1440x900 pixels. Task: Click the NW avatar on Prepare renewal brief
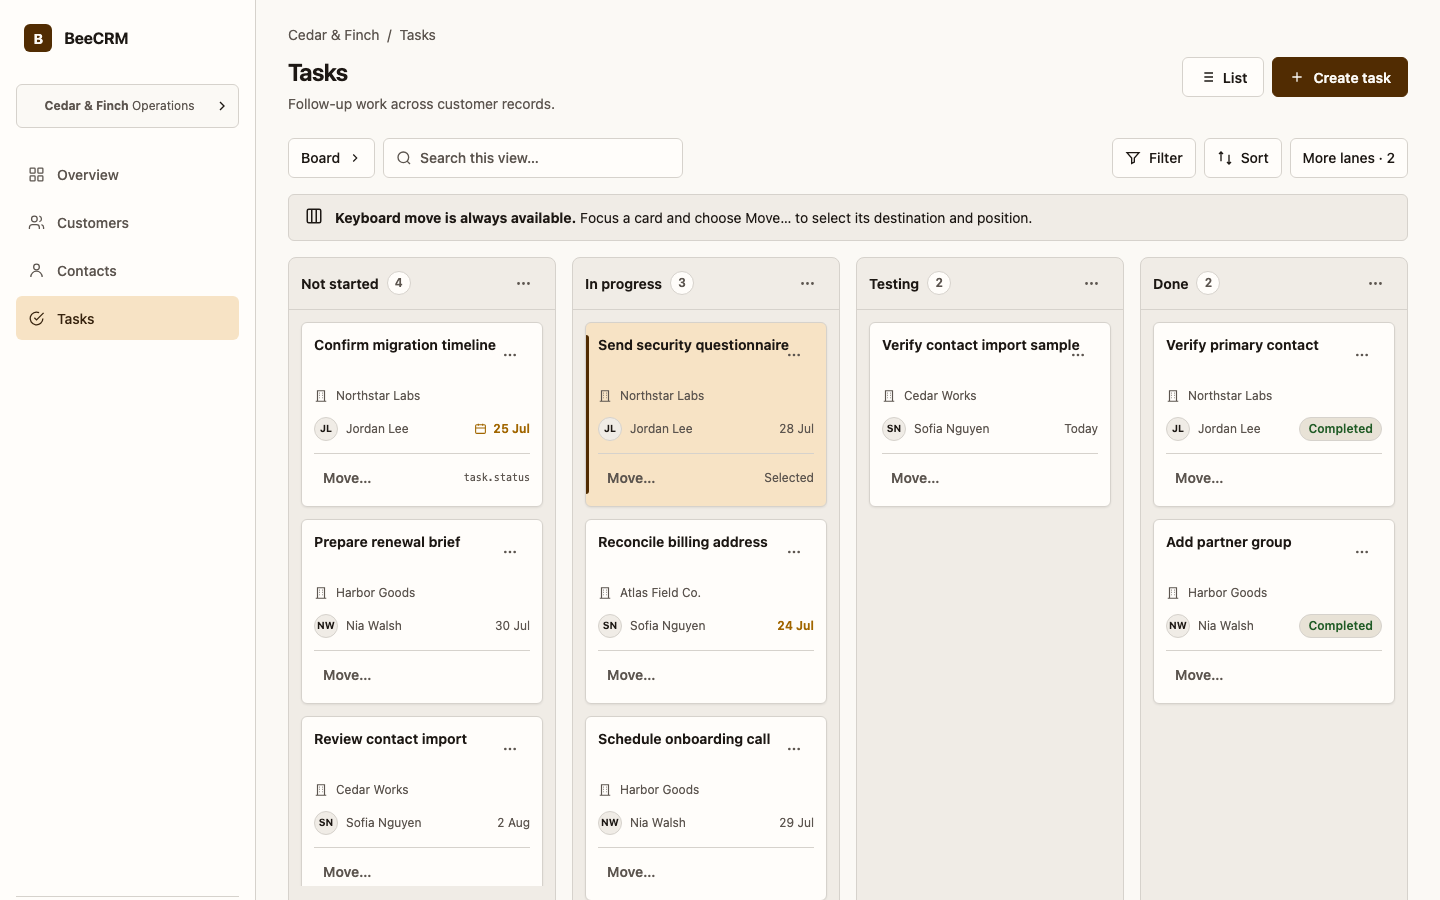click(326, 626)
